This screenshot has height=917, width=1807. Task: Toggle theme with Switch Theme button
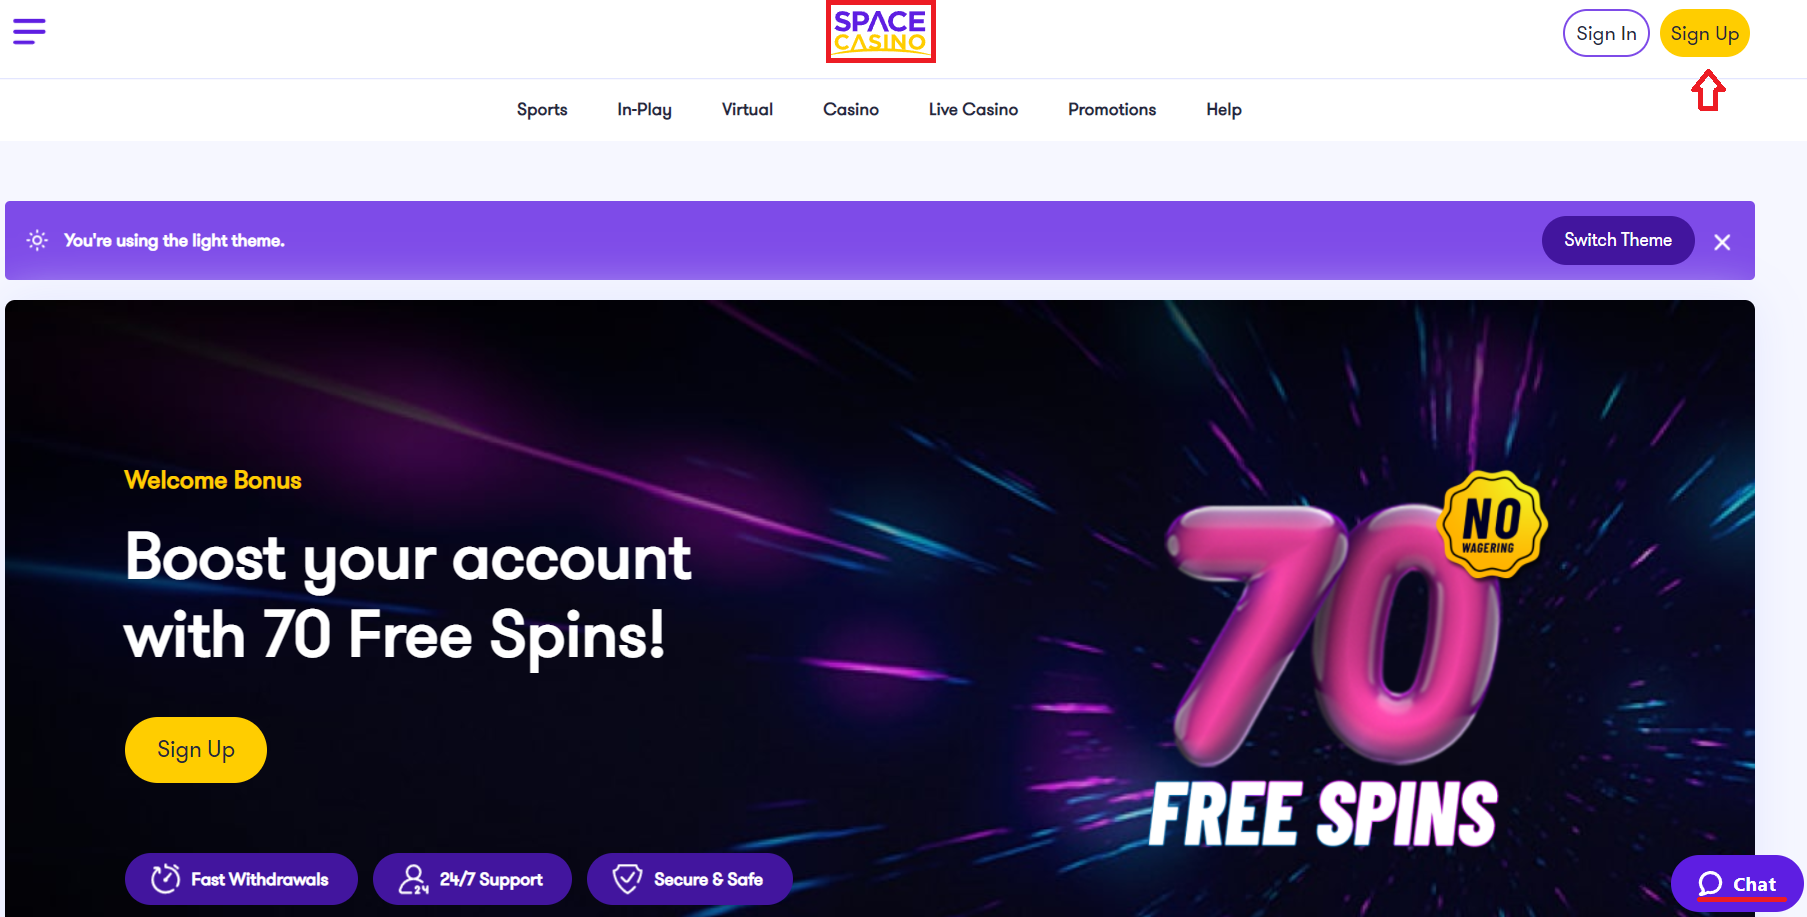pos(1618,240)
